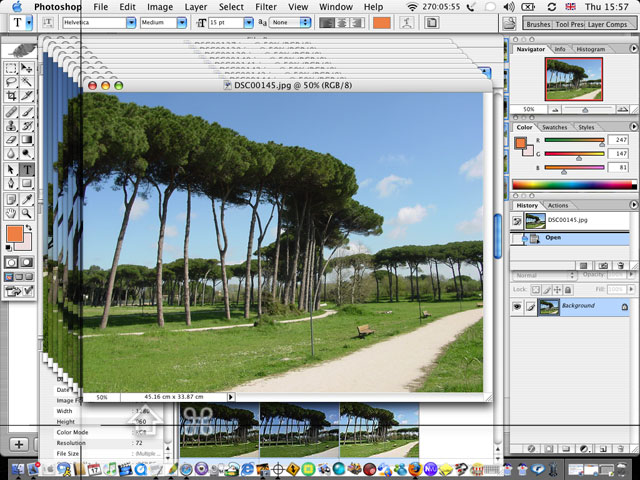Image resolution: width=640 pixels, height=480 pixels.
Task: Select the Lasso tool
Action: (x=11, y=82)
